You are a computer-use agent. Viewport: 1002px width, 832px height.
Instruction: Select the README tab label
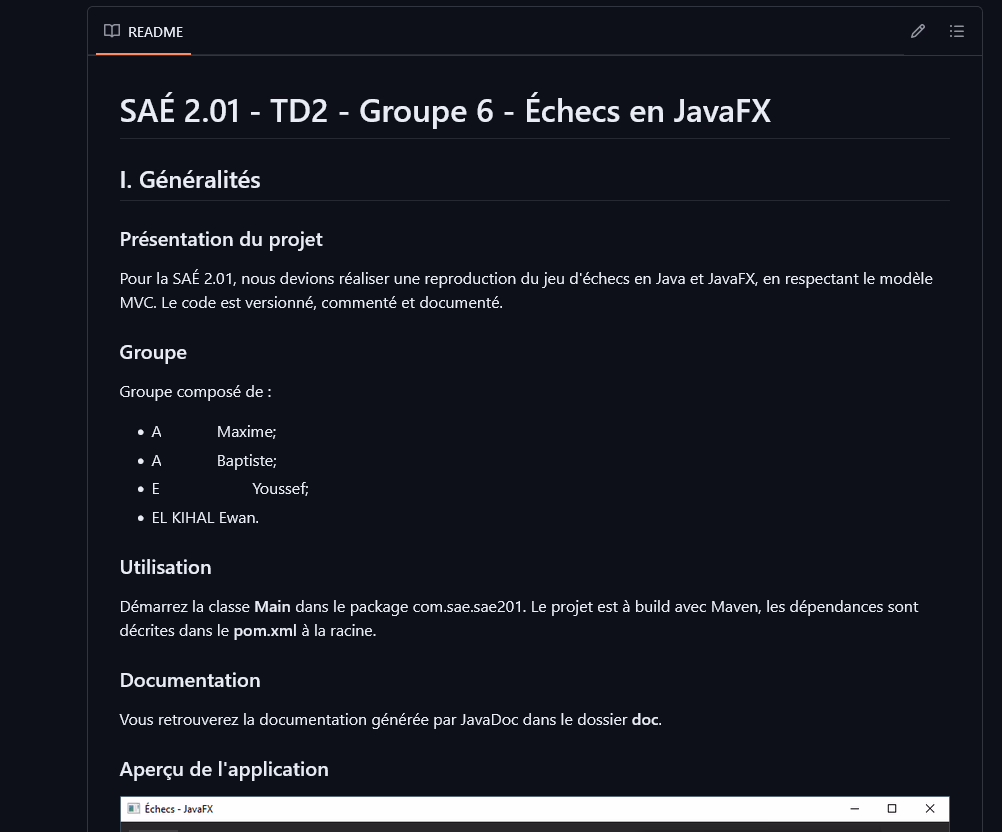click(x=155, y=32)
